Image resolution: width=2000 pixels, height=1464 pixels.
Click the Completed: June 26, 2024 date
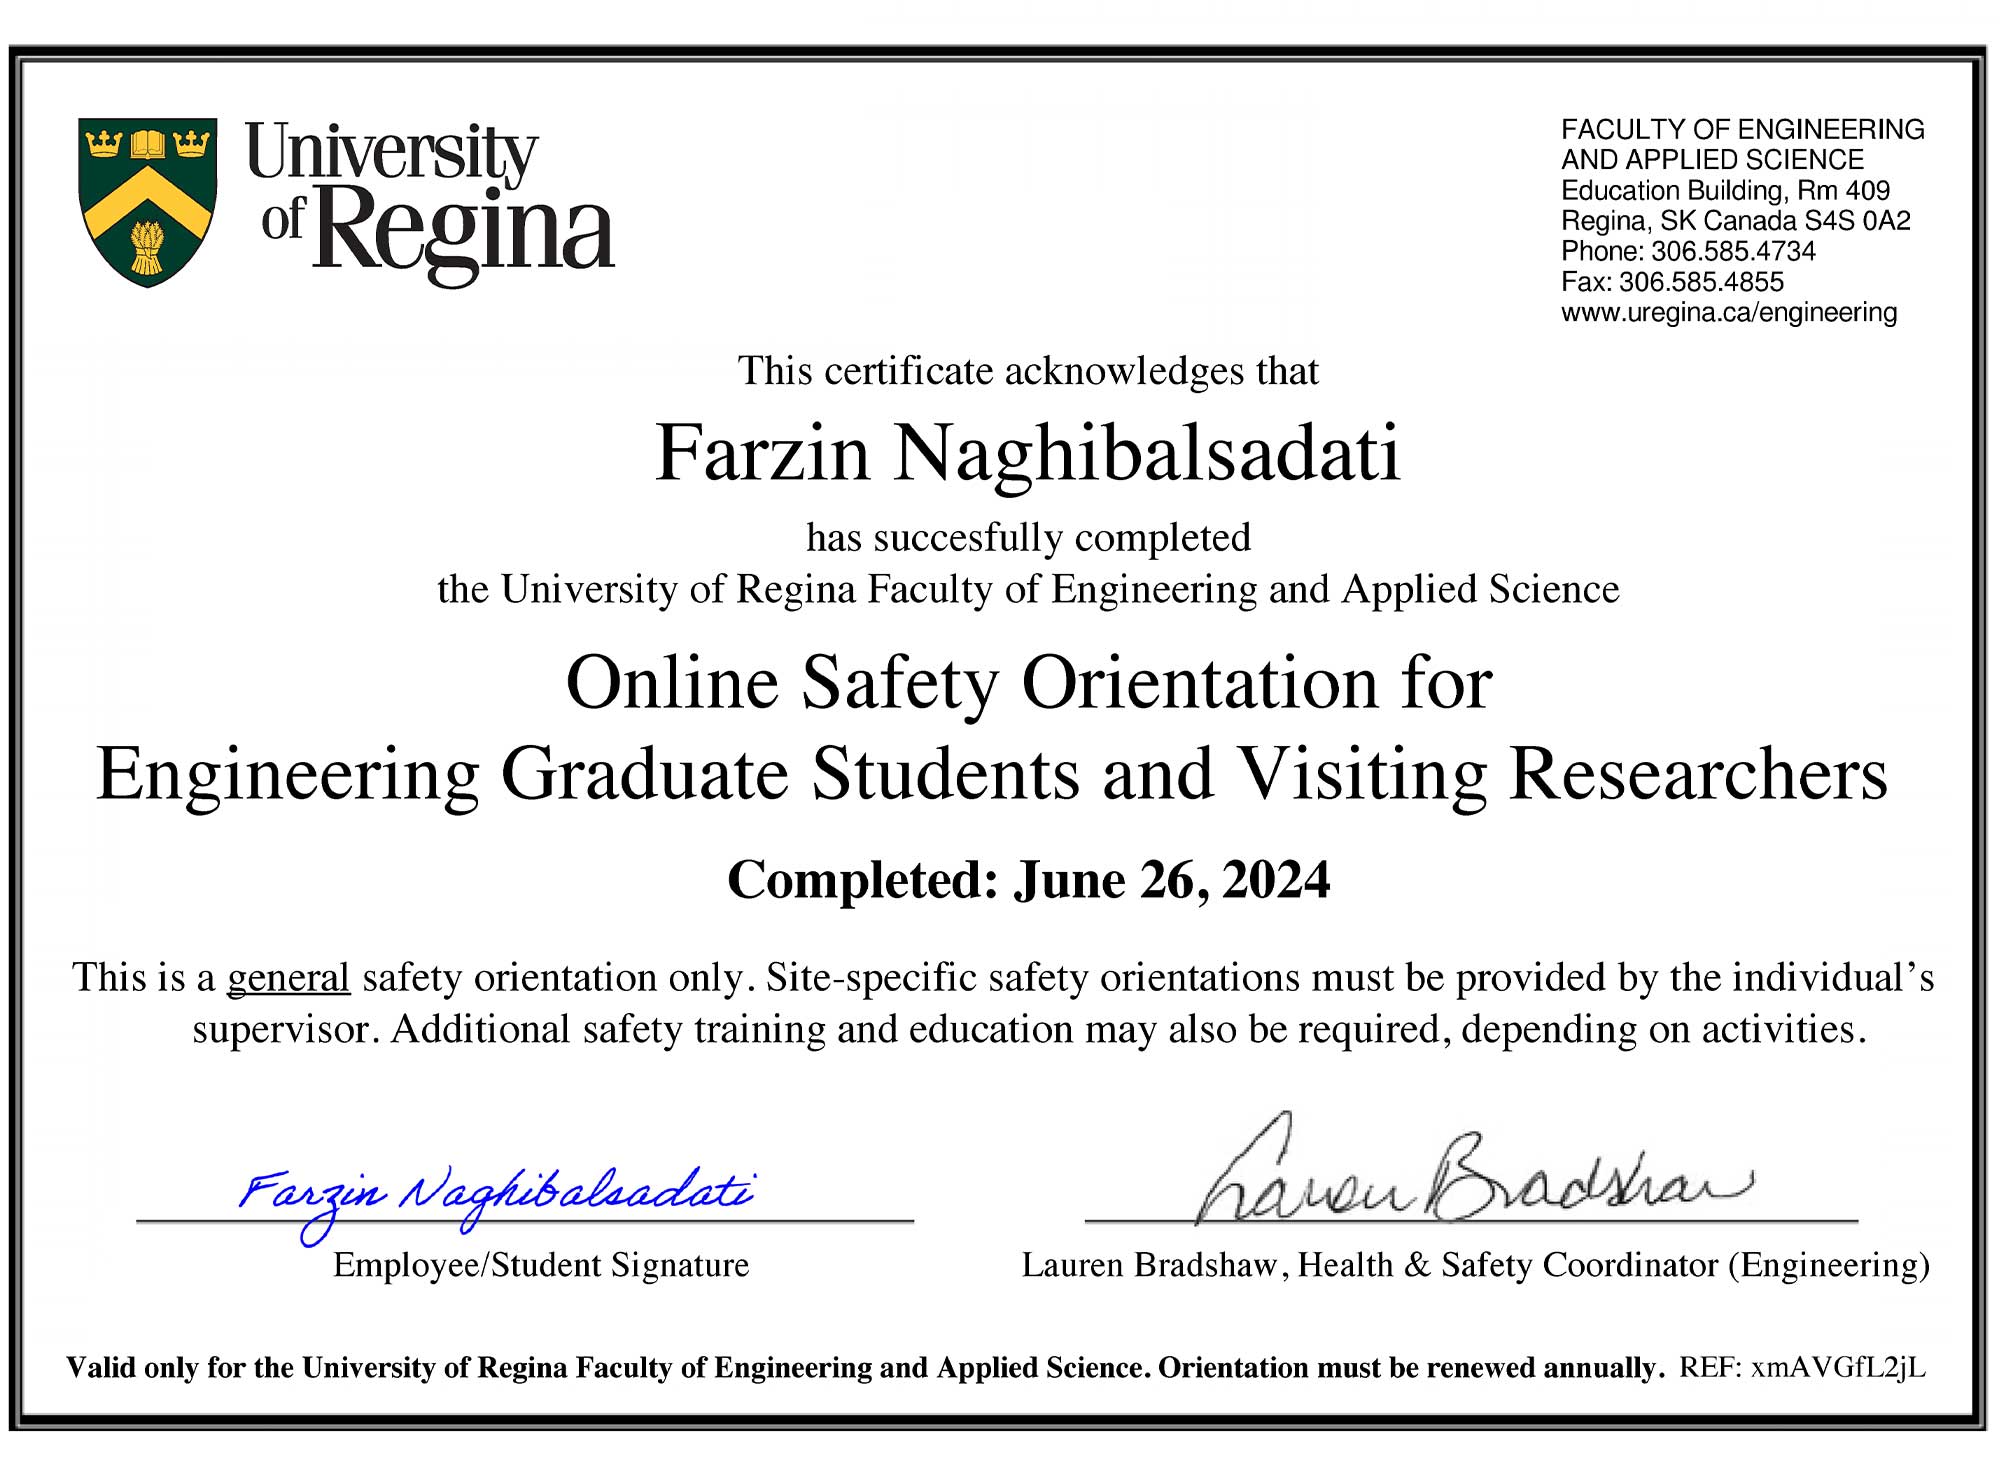[1028, 880]
